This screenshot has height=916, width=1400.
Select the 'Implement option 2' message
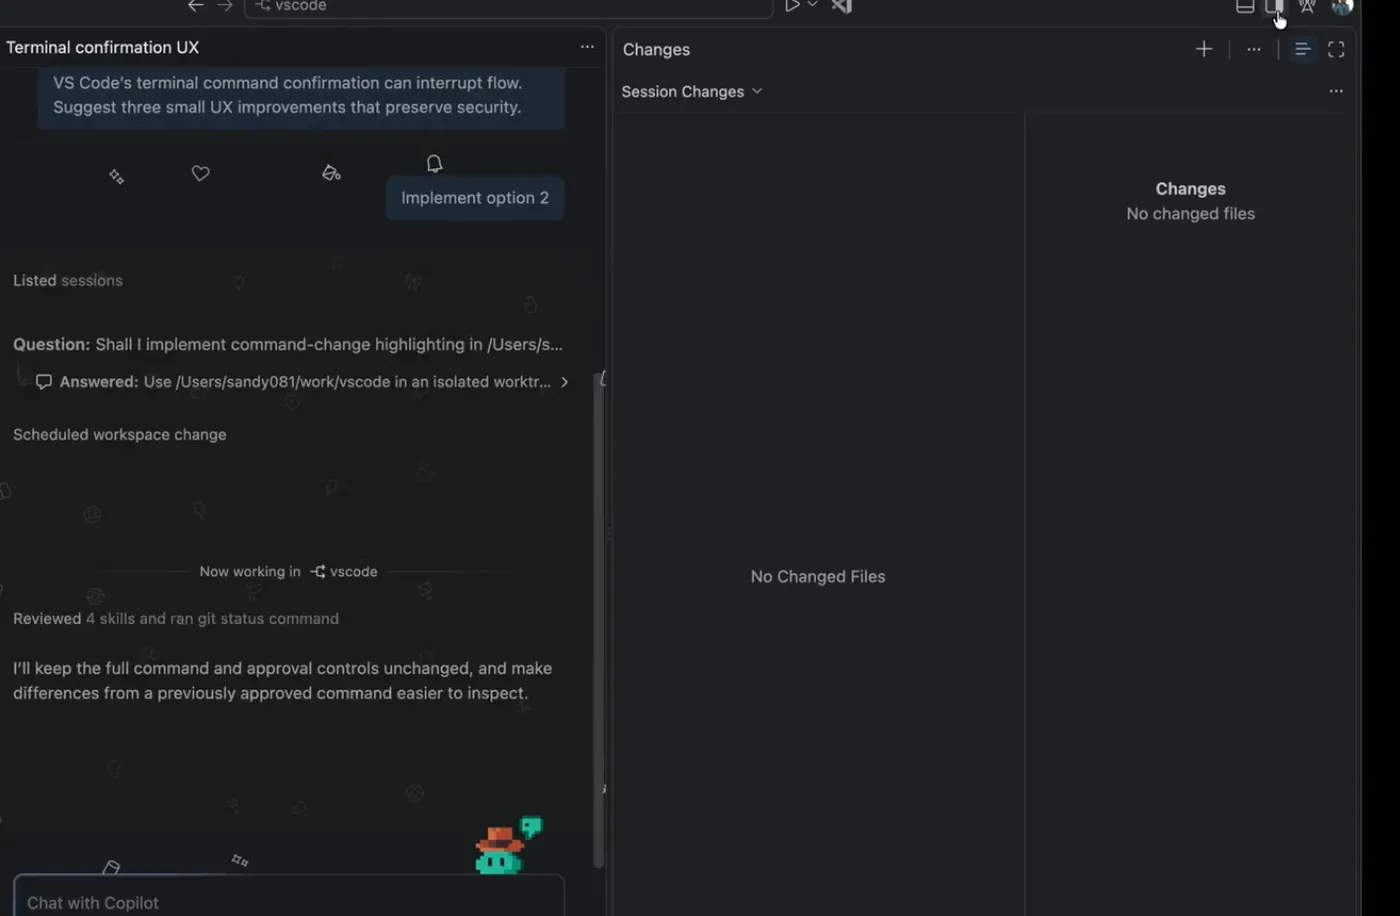(475, 198)
